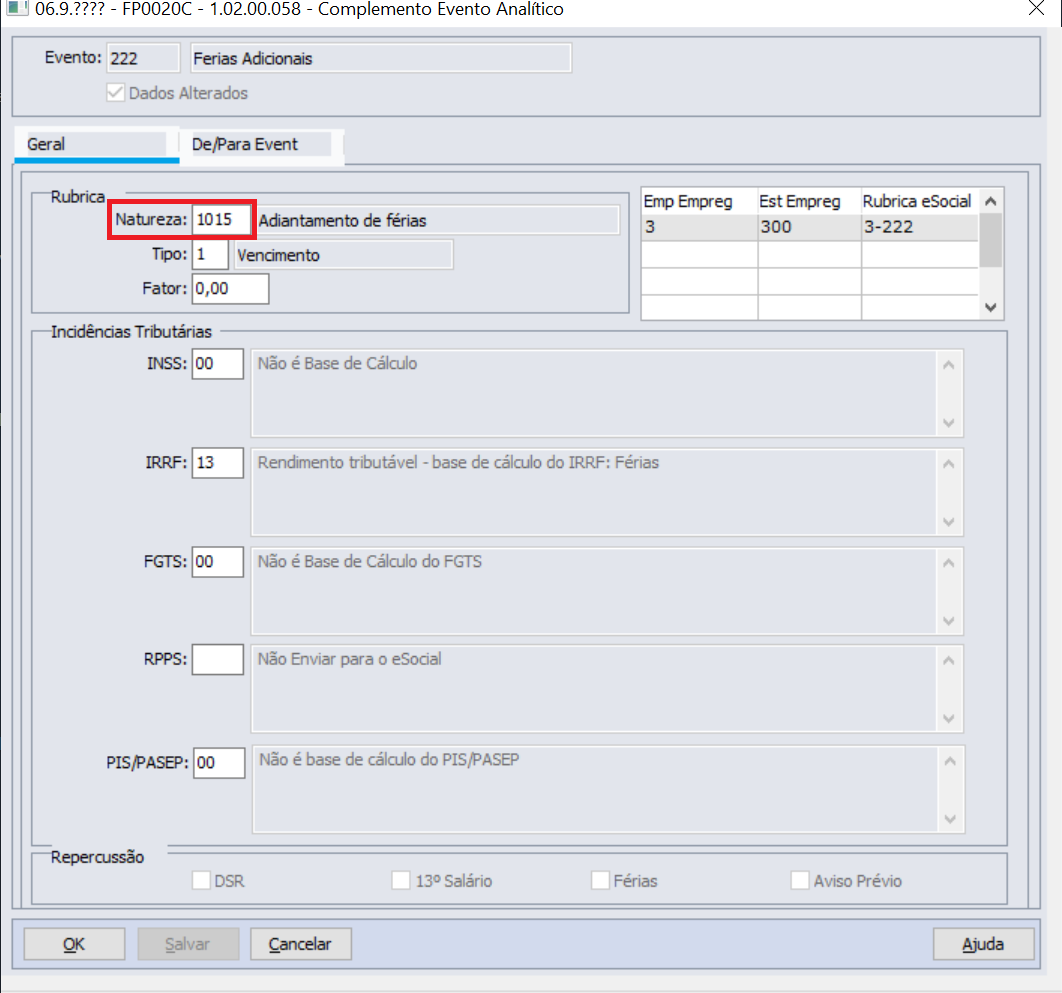Click 'Não é base de cálculo do PIS/PASEP' text
This screenshot has width=1062, height=993.
[389, 759]
